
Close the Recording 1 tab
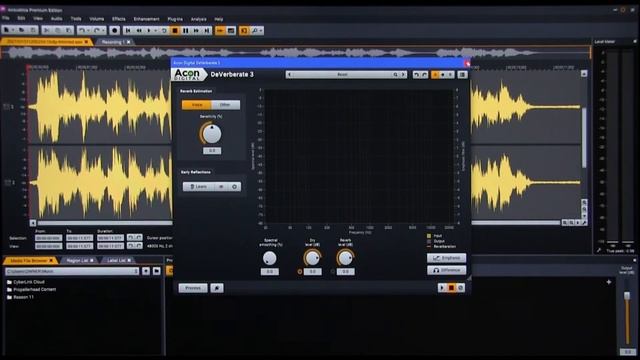129,42
